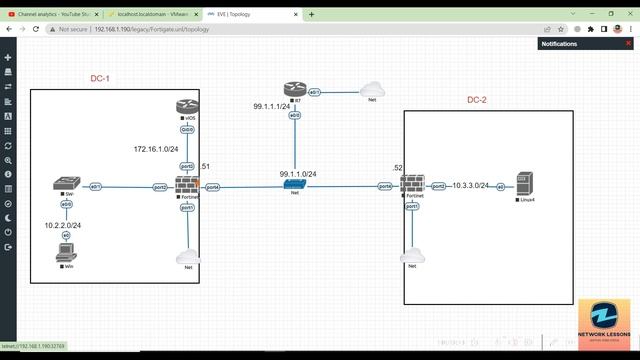View site info Not secure indicator
The width and height of the screenshot is (640, 360).
(69, 29)
